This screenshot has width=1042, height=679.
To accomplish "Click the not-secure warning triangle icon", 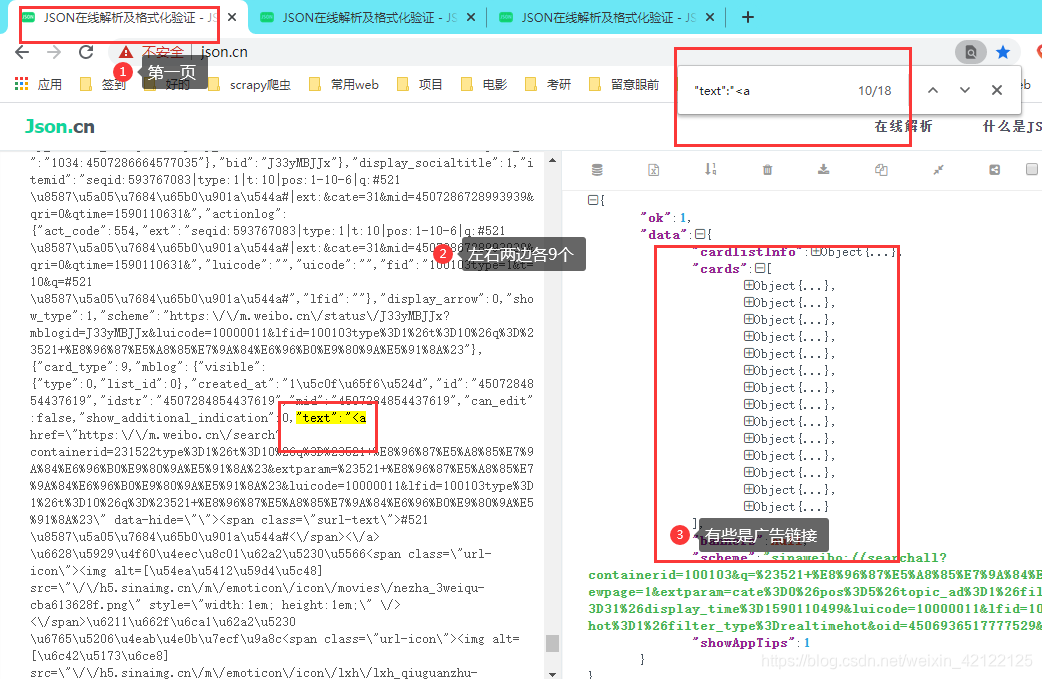I will 126,52.
